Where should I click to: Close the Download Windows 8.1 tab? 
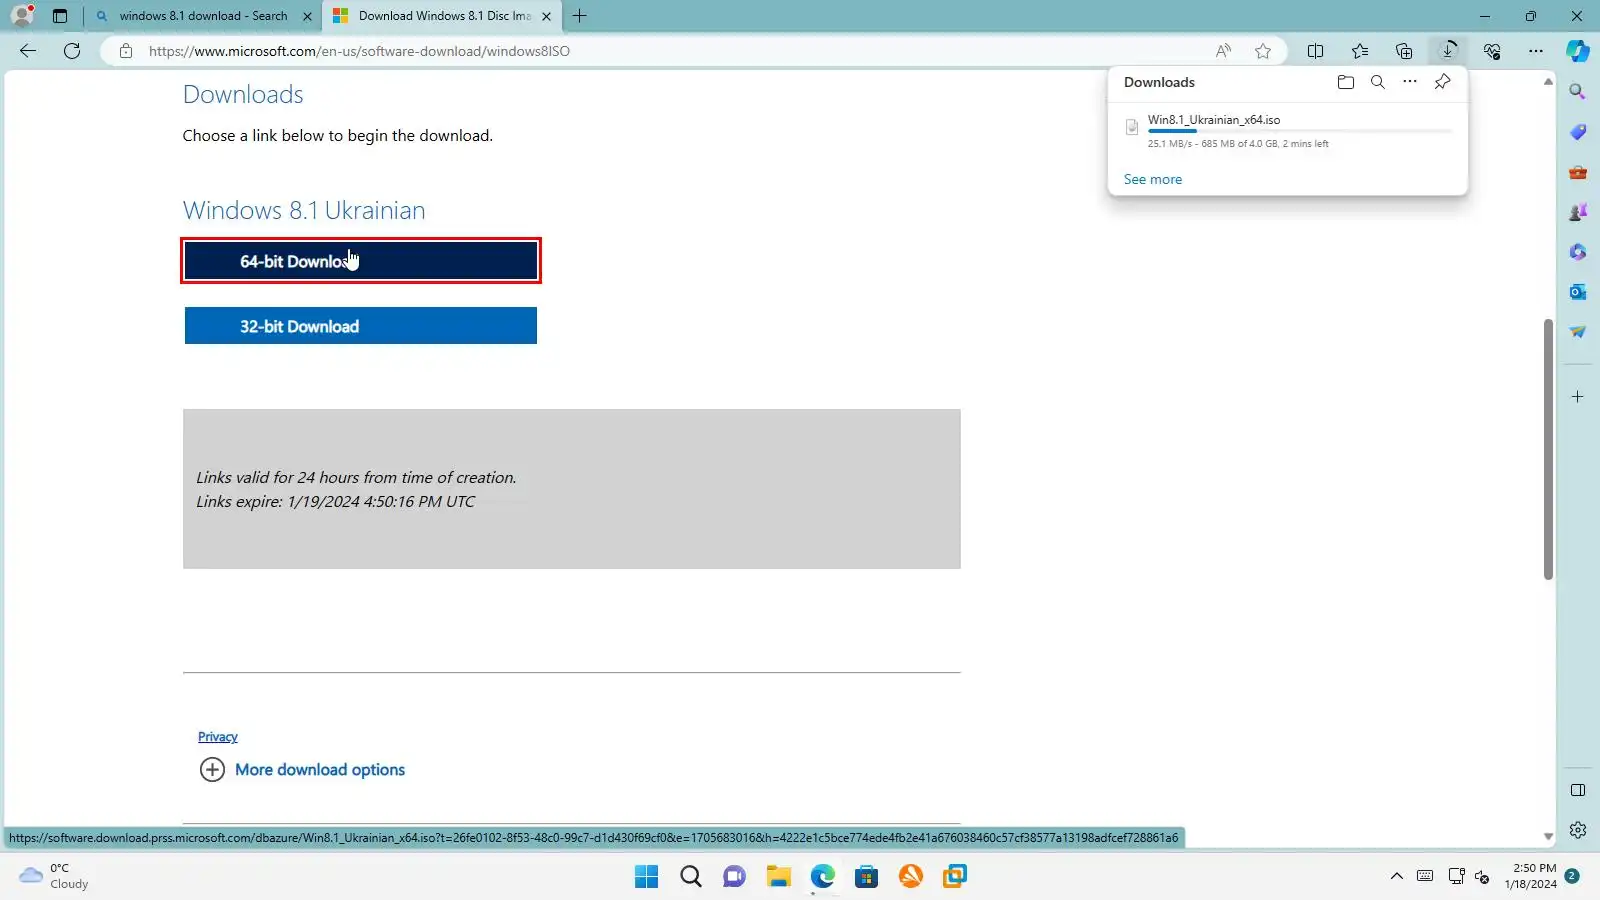pos(546,16)
